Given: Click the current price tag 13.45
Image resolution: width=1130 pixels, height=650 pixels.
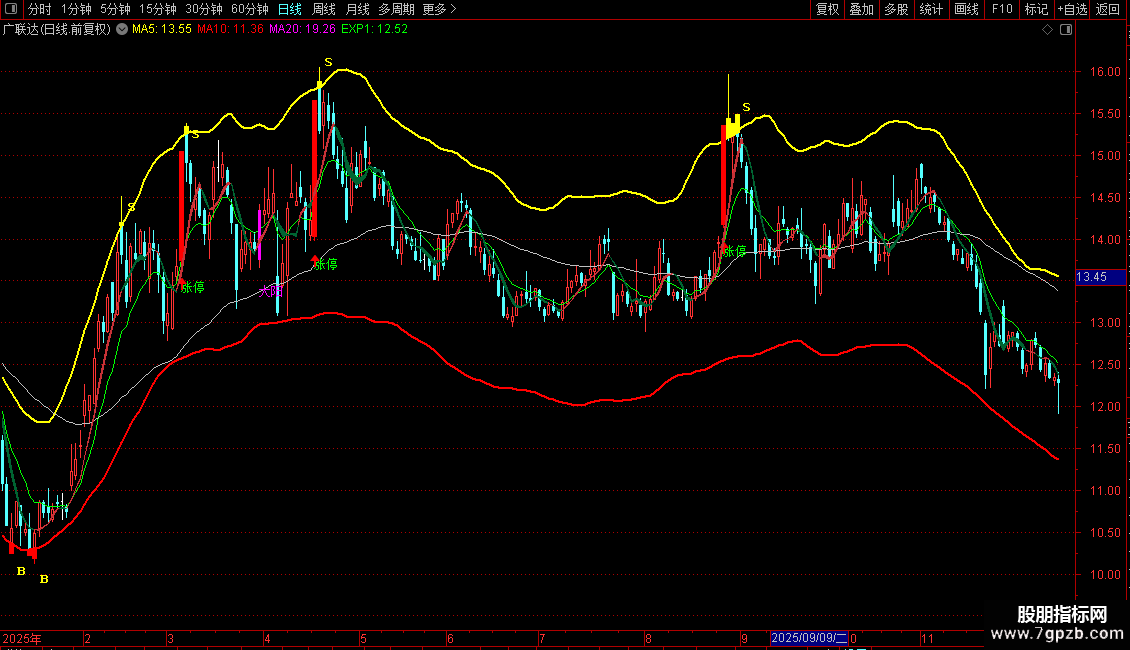Looking at the screenshot, I should [1100, 277].
